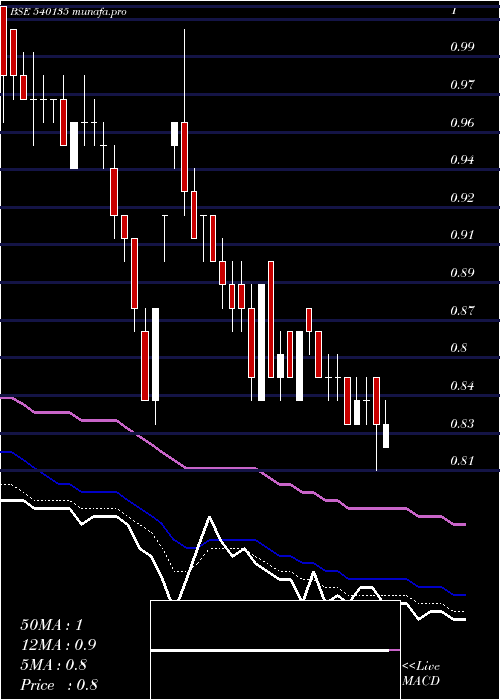Click inside the MACD indicator box
The height and width of the screenshot is (700, 500).
(275, 650)
